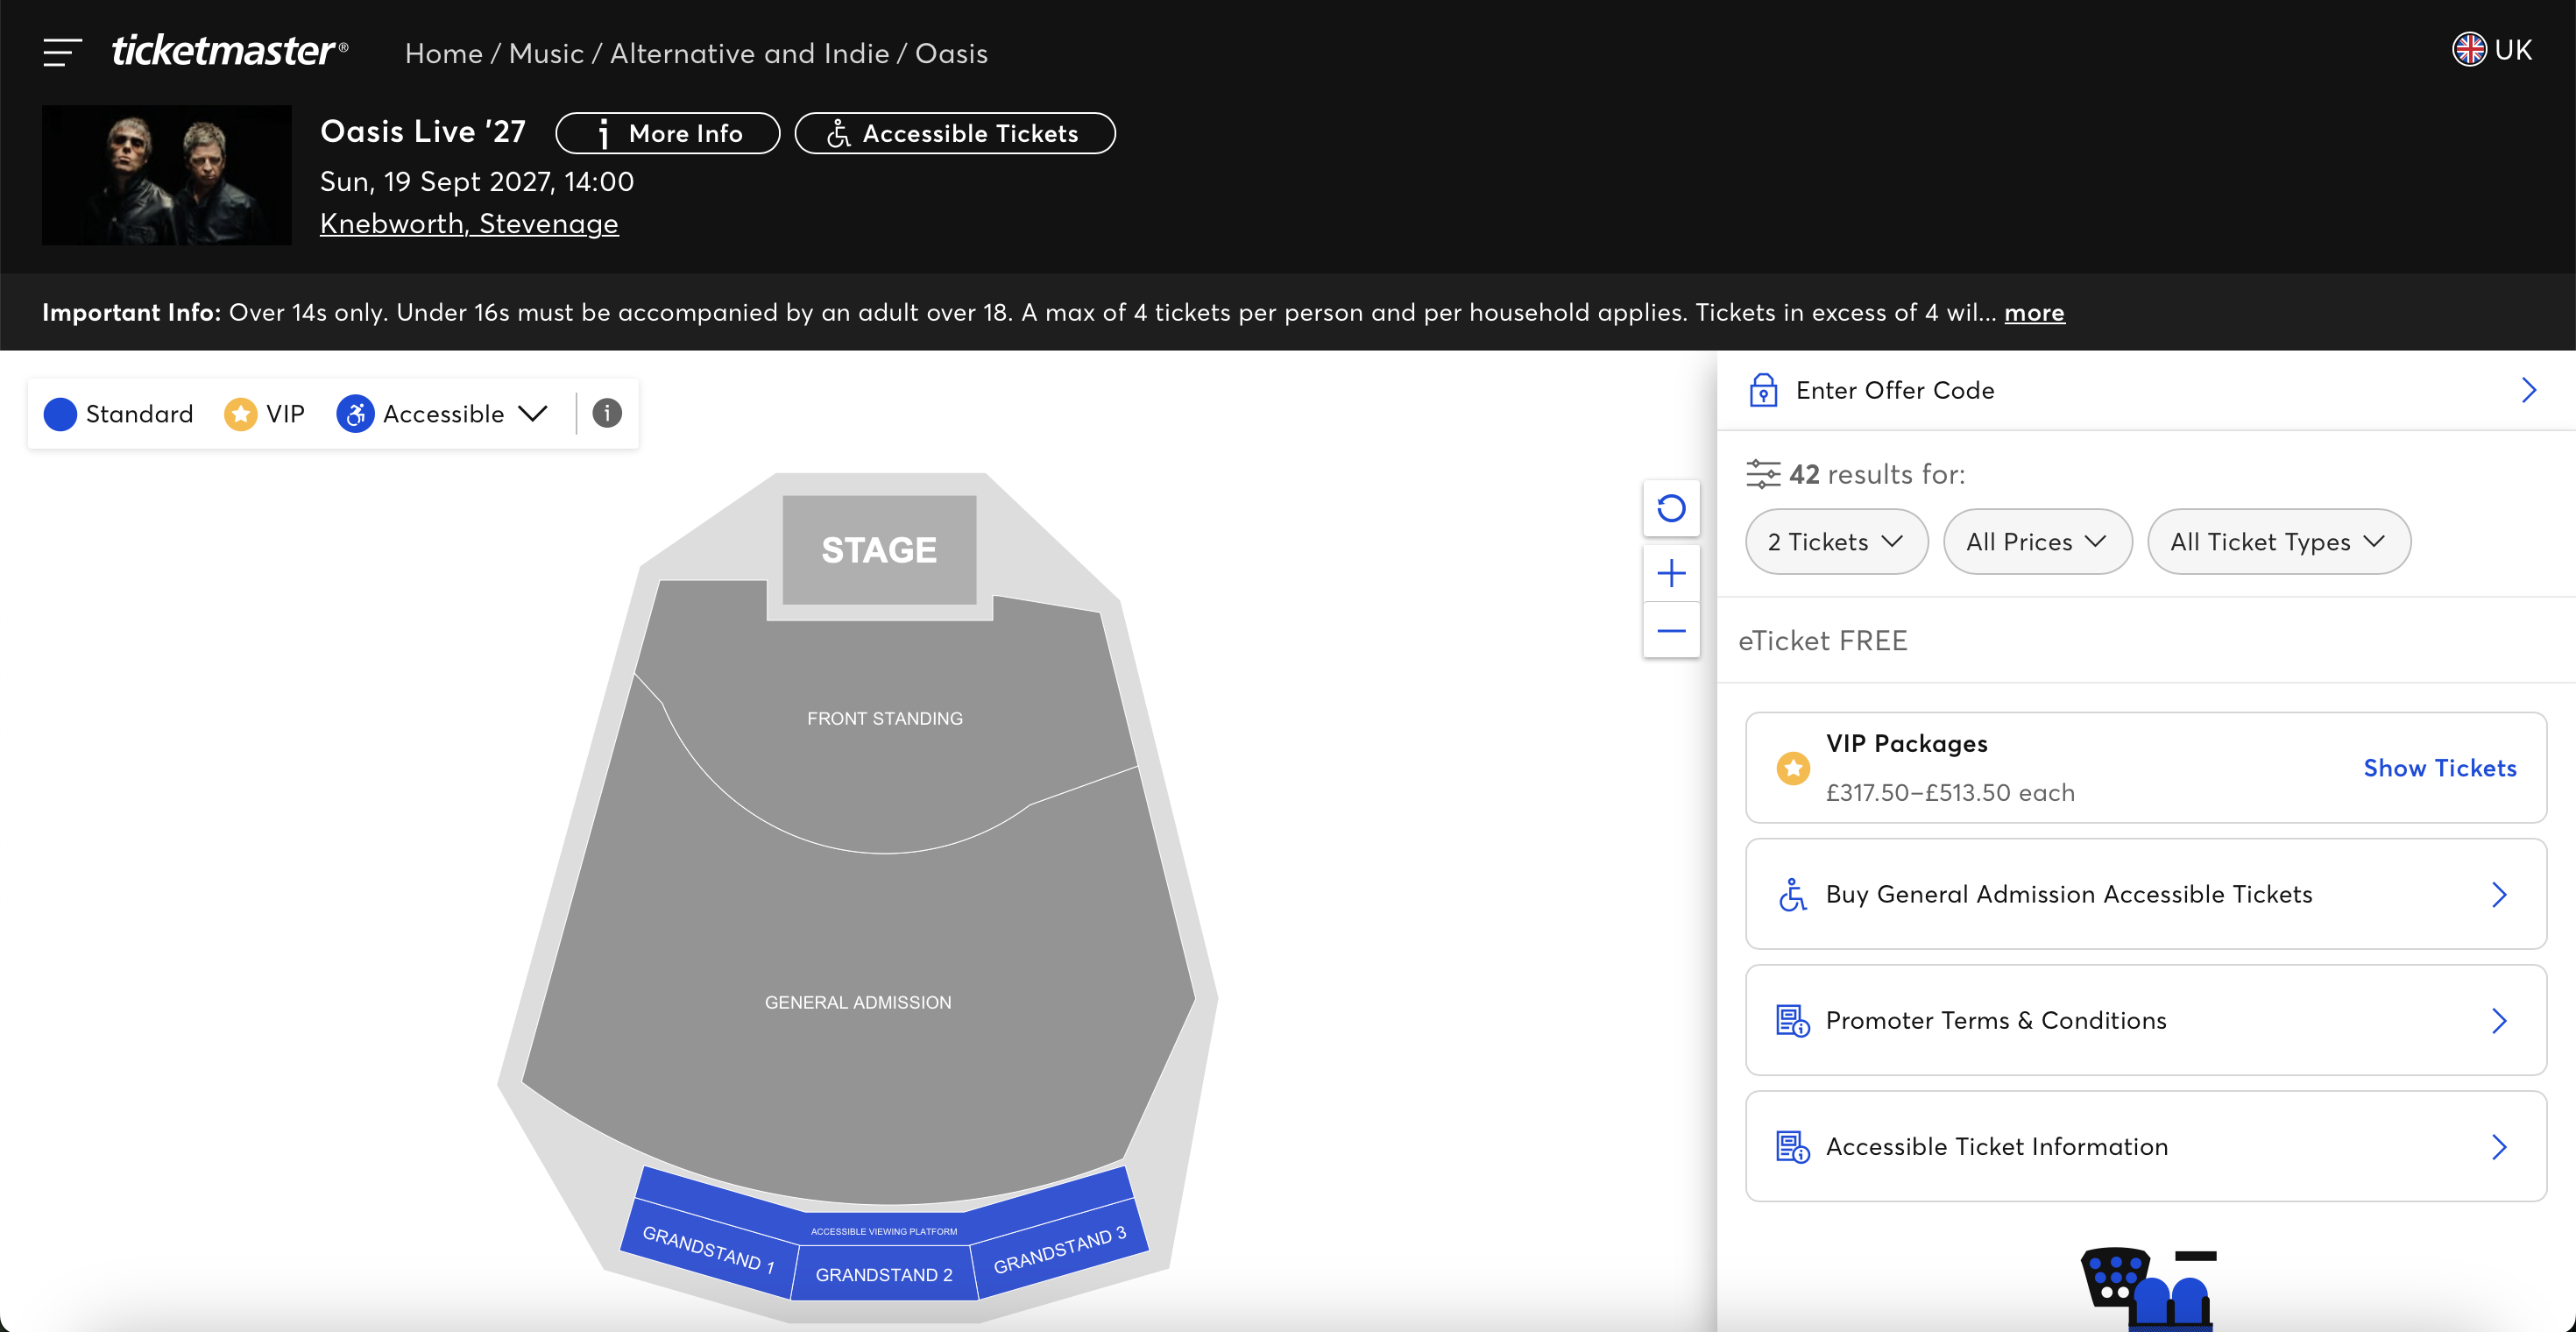Click the wheelchair icon beside Buy General Admission
This screenshot has width=2576, height=1332.
click(x=1792, y=894)
